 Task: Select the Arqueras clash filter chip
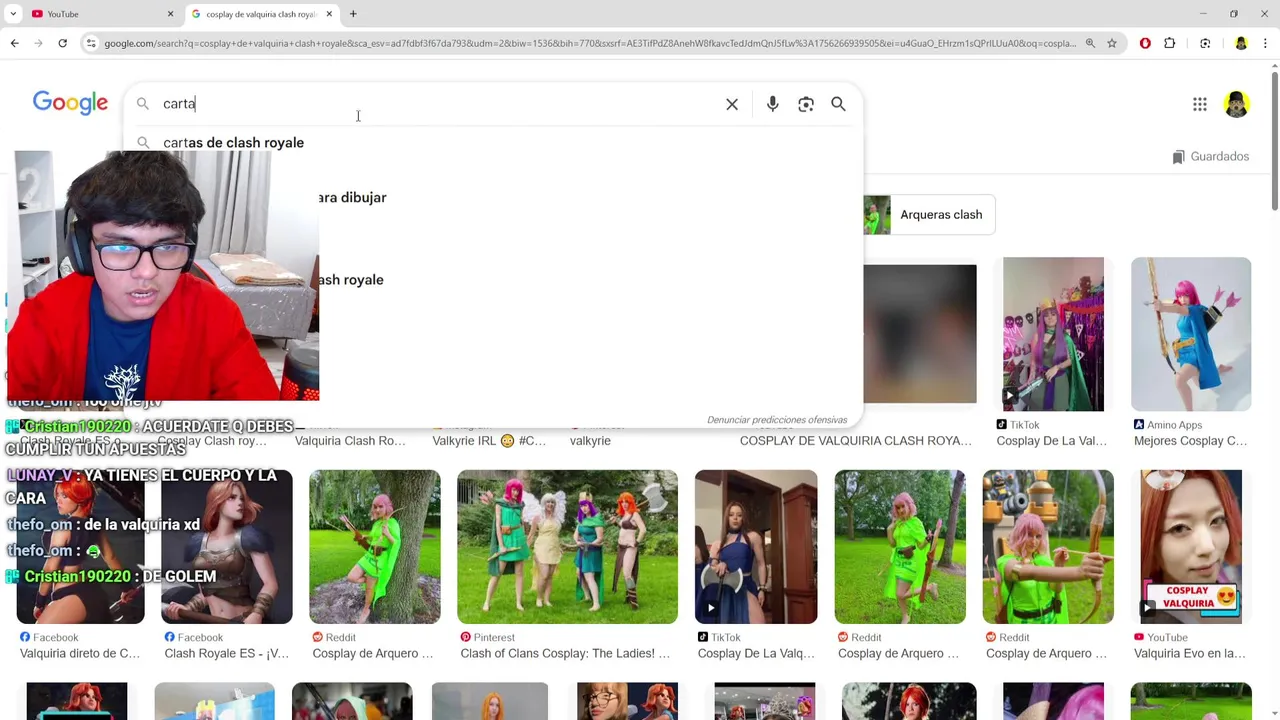coord(929,215)
